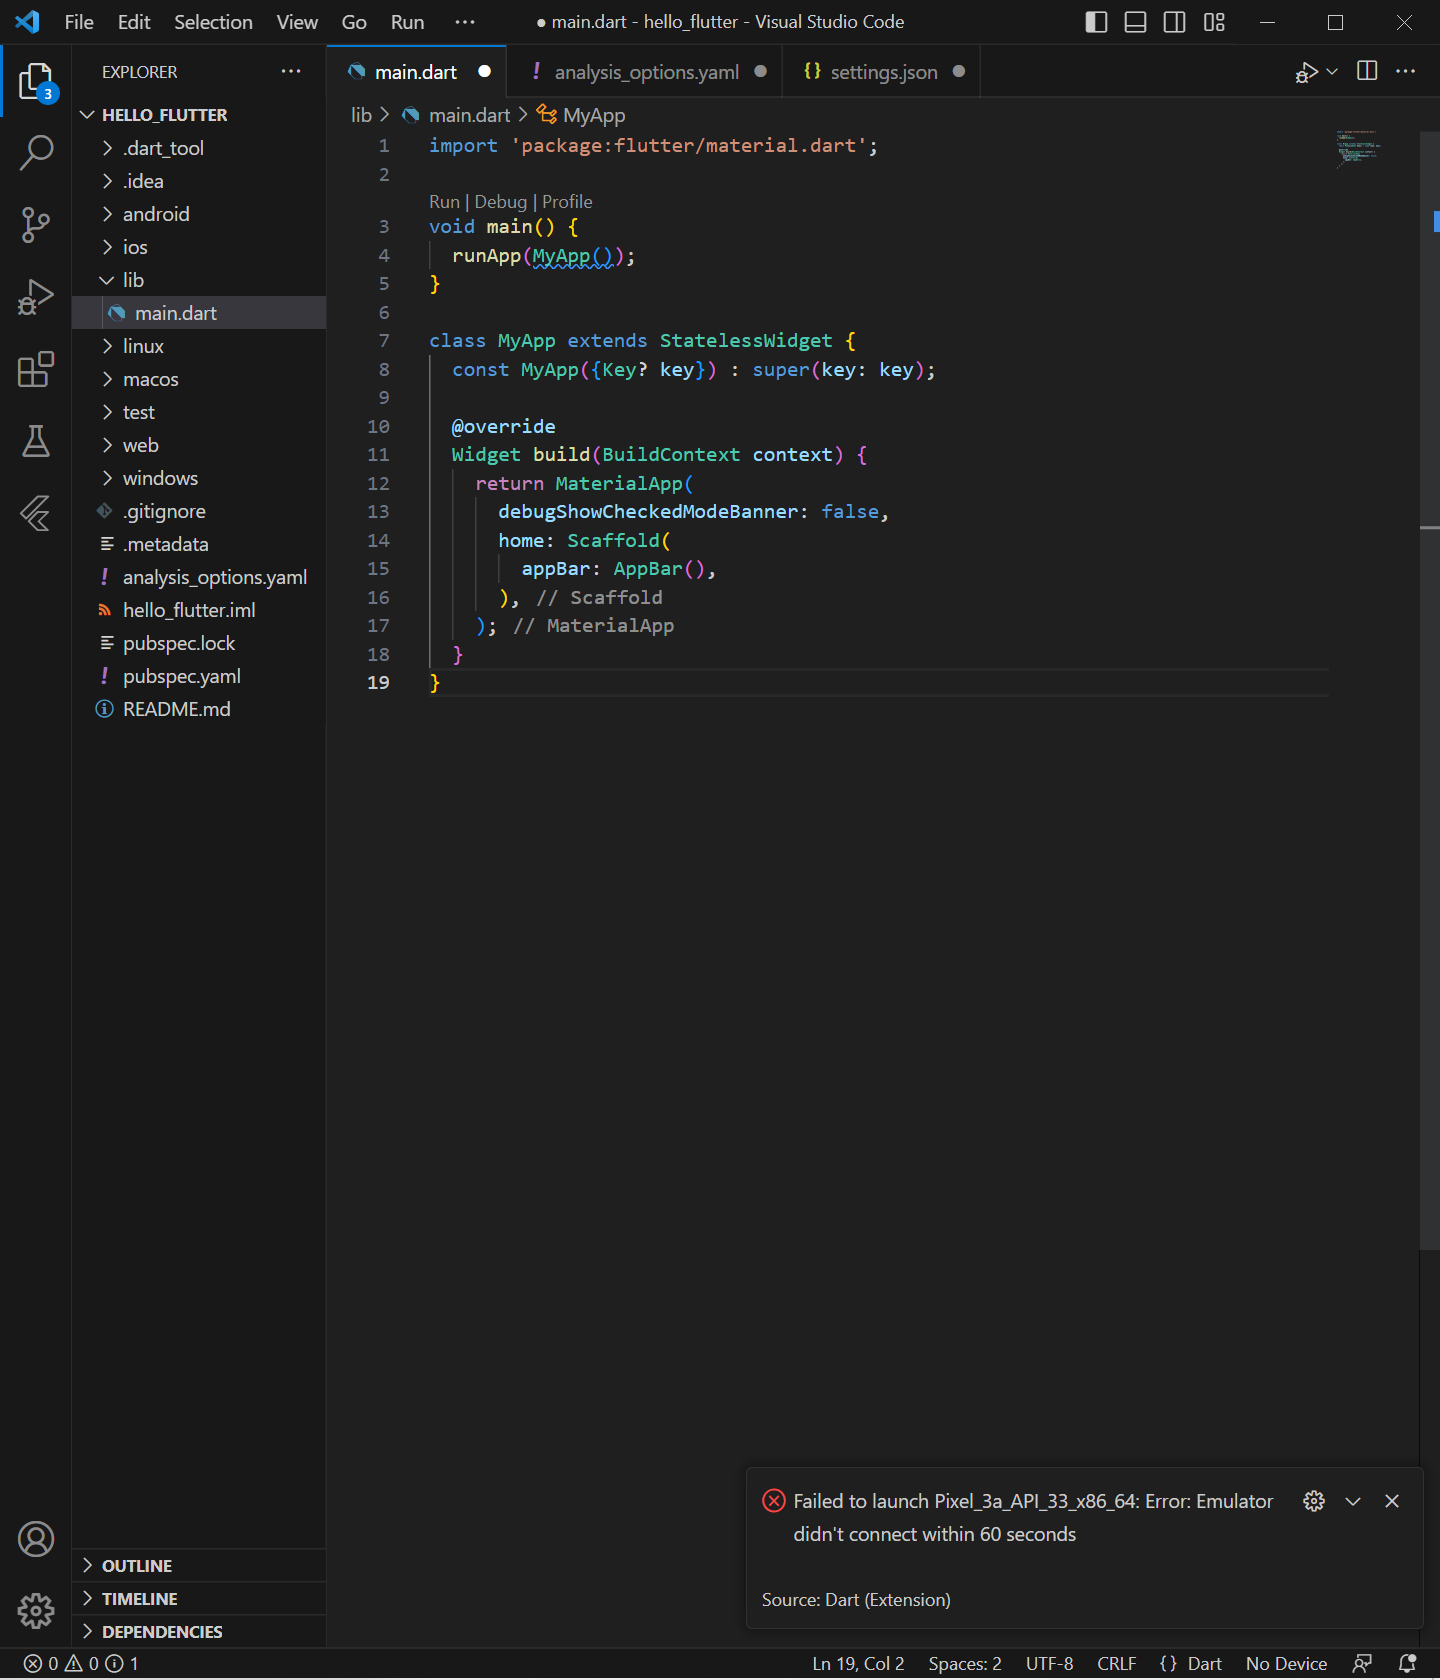Open the Go menu
Screen dimensions: 1440x1680
354,22
